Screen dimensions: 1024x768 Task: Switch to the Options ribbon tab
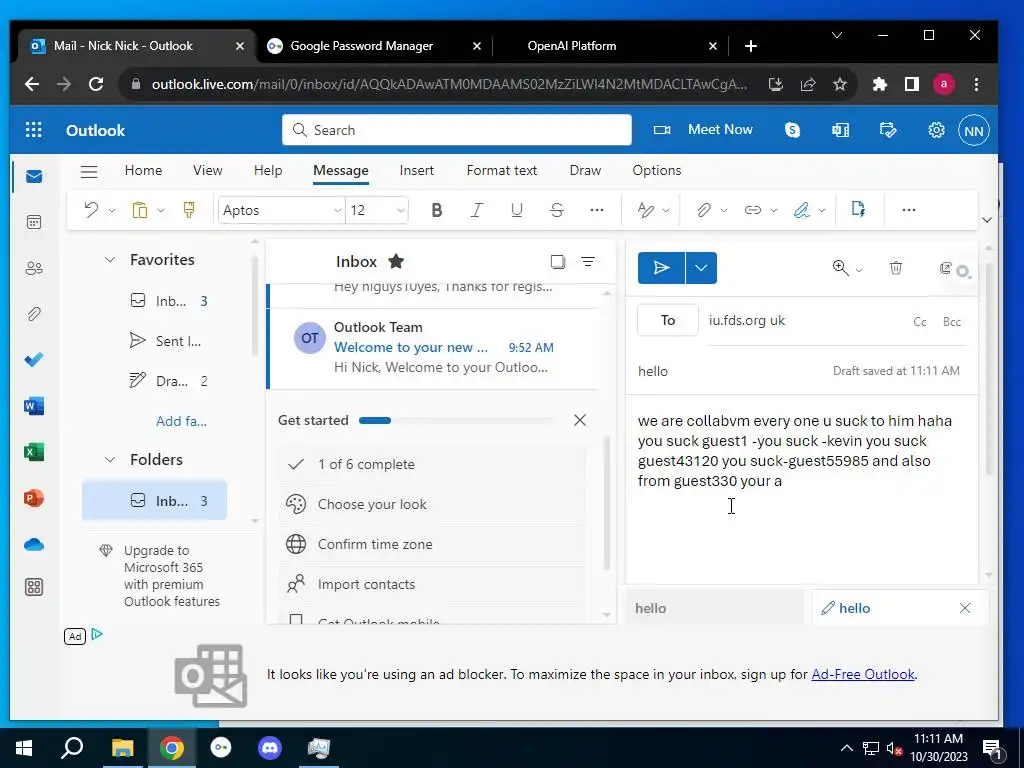656,170
